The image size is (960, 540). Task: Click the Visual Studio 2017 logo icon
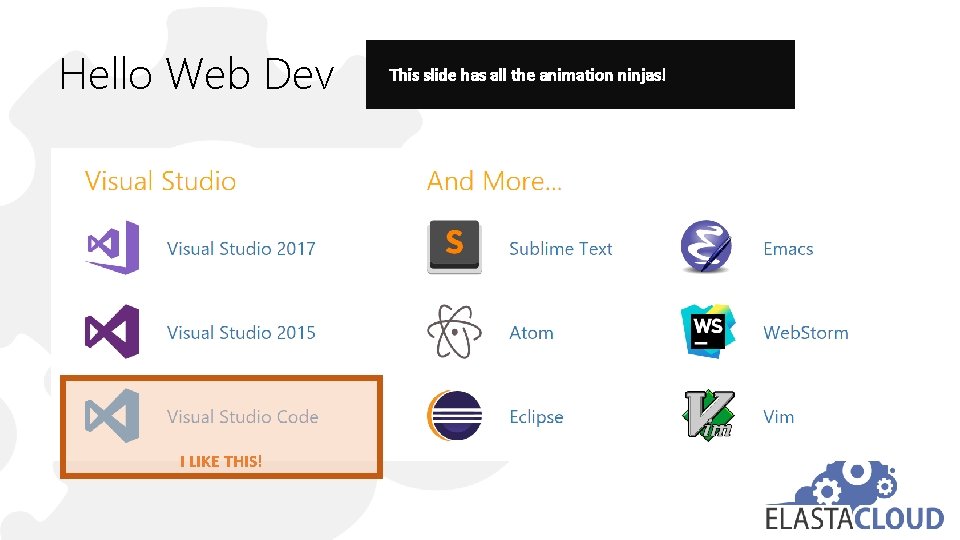112,247
